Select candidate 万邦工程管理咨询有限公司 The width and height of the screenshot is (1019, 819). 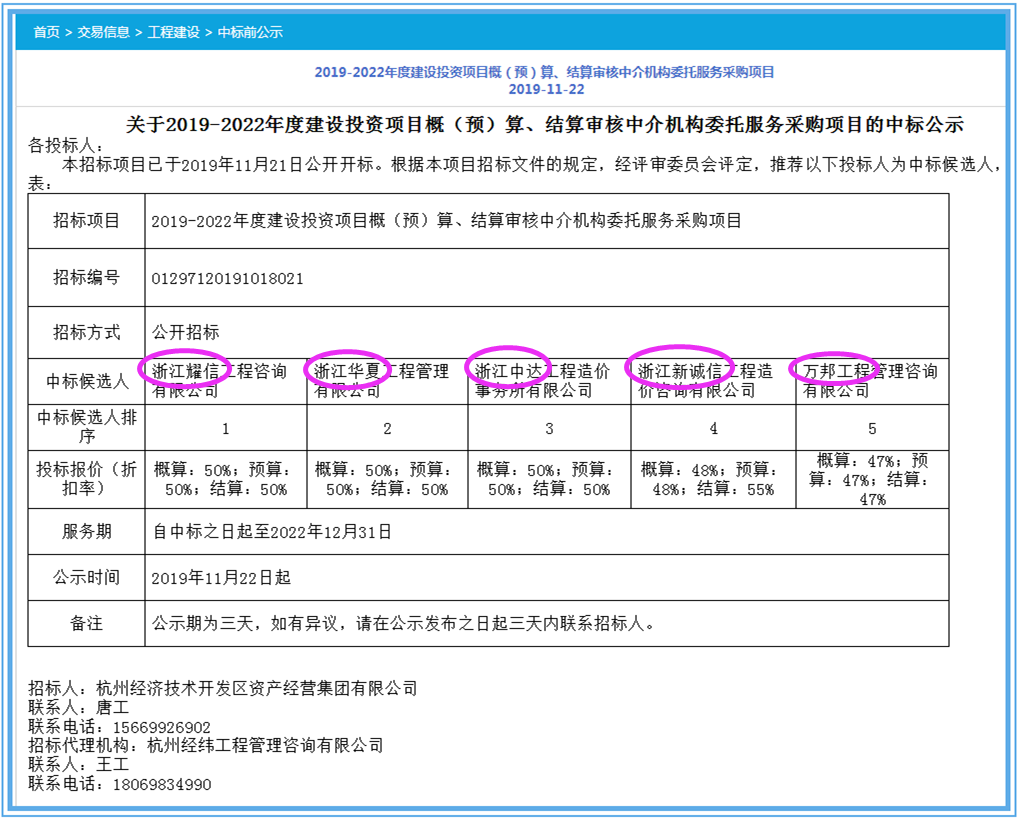[x=872, y=382]
